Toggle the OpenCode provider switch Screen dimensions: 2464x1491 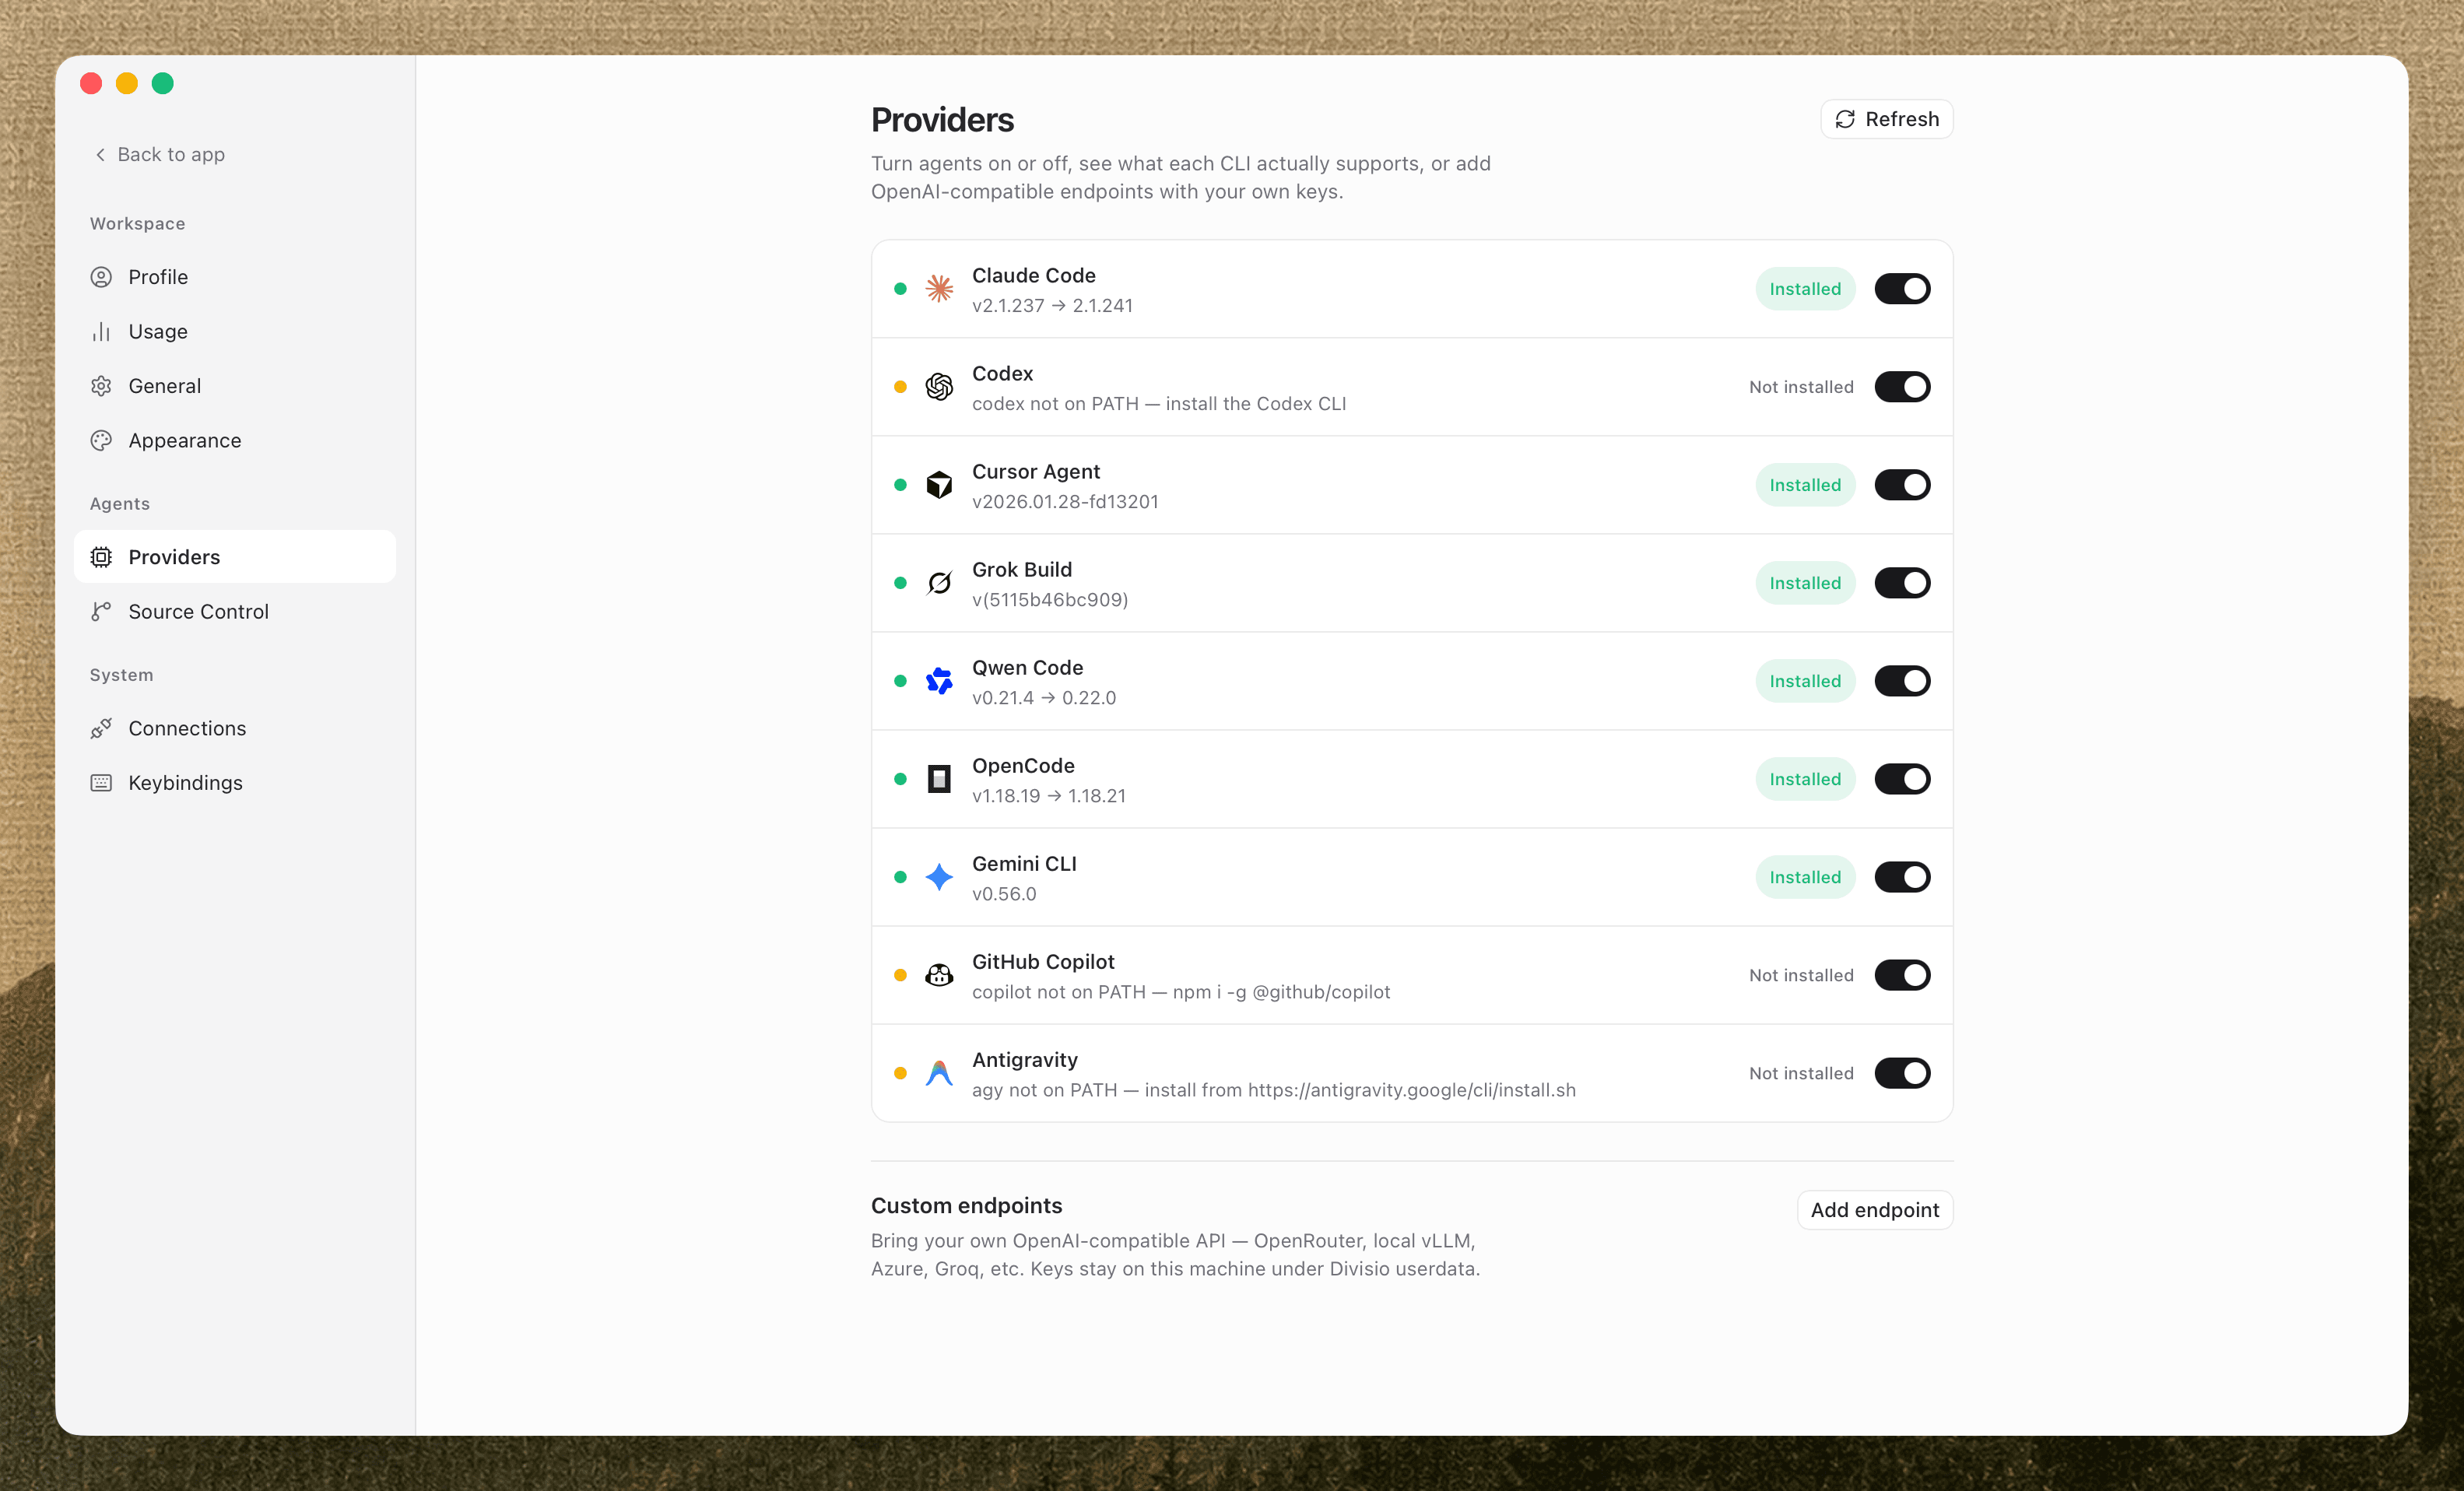(1902, 779)
